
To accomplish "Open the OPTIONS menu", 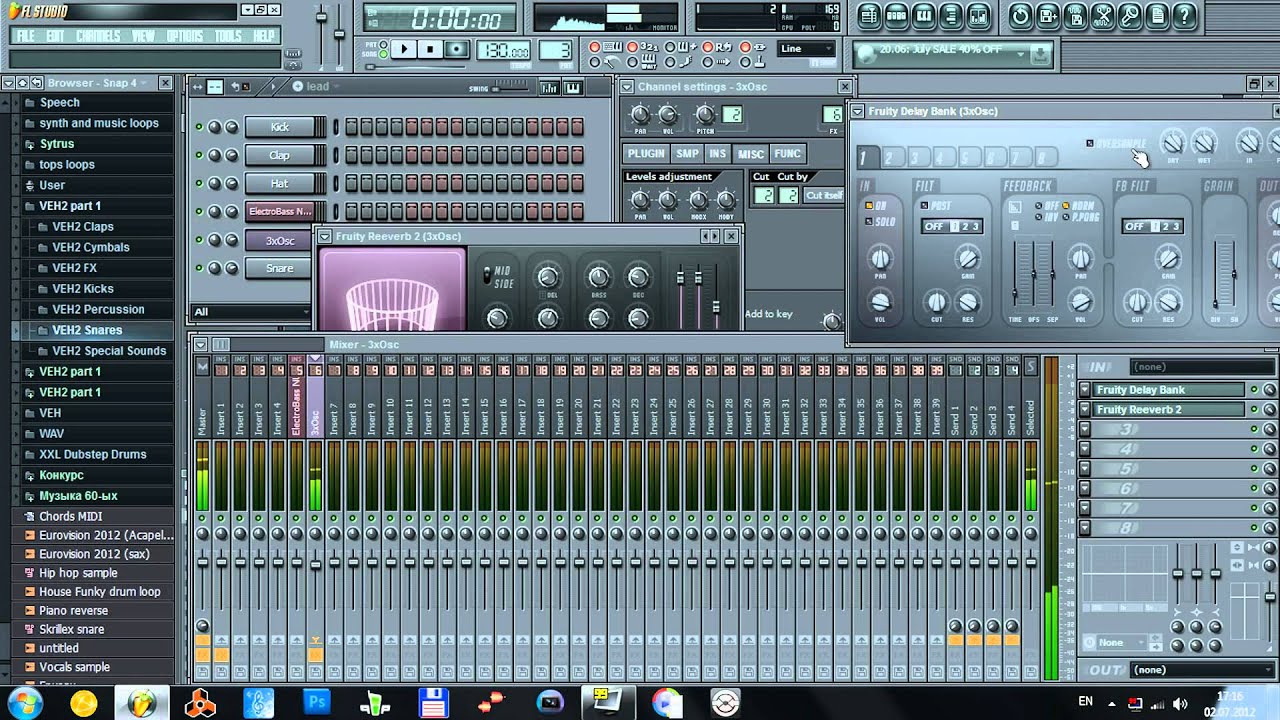I will coord(185,36).
